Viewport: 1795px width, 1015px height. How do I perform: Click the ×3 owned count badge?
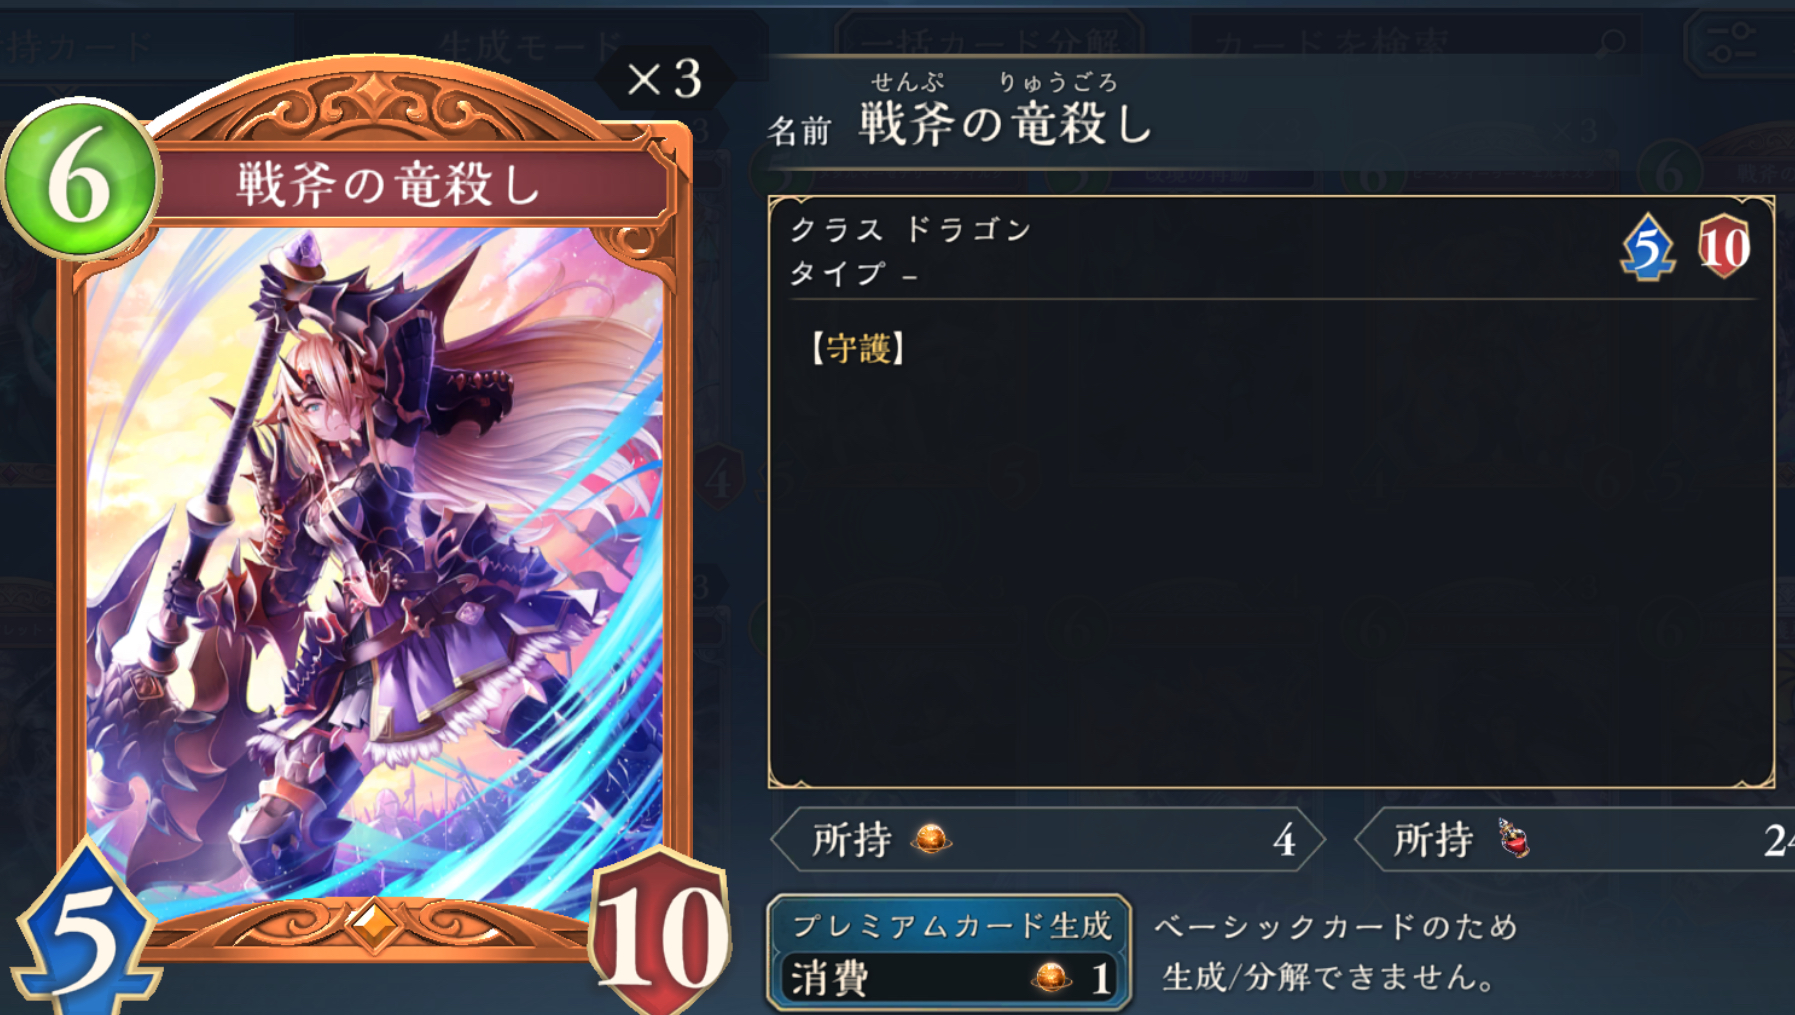664,78
